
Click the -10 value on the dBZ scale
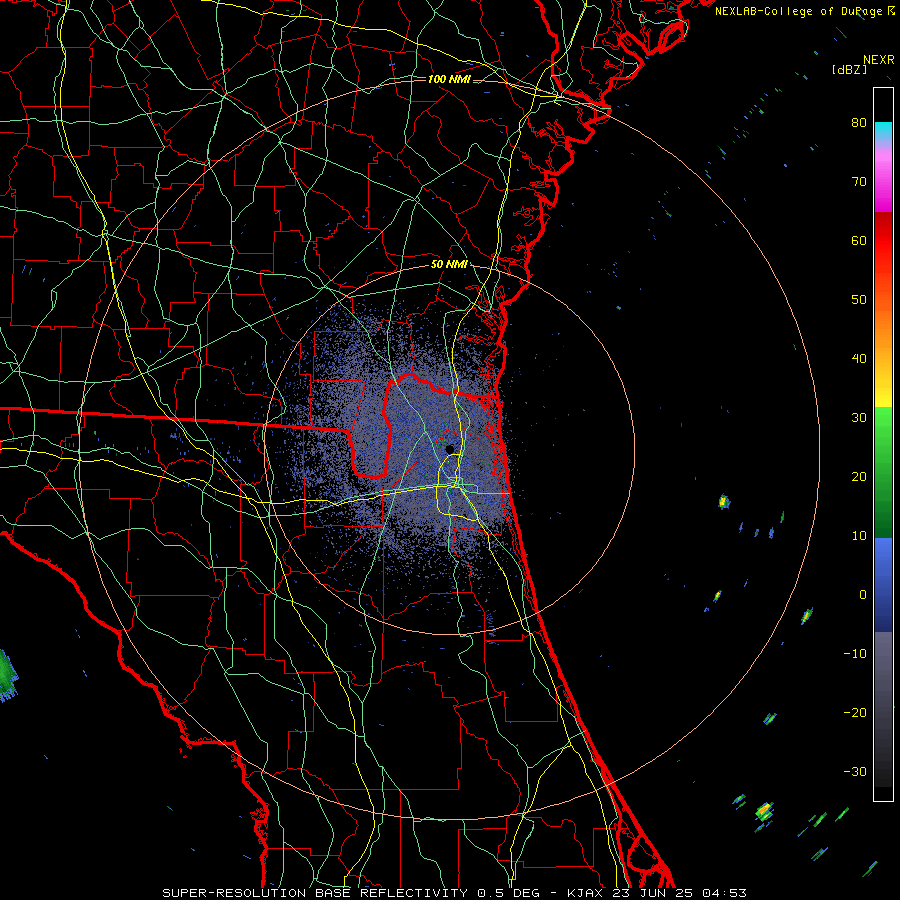click(855, 654)
